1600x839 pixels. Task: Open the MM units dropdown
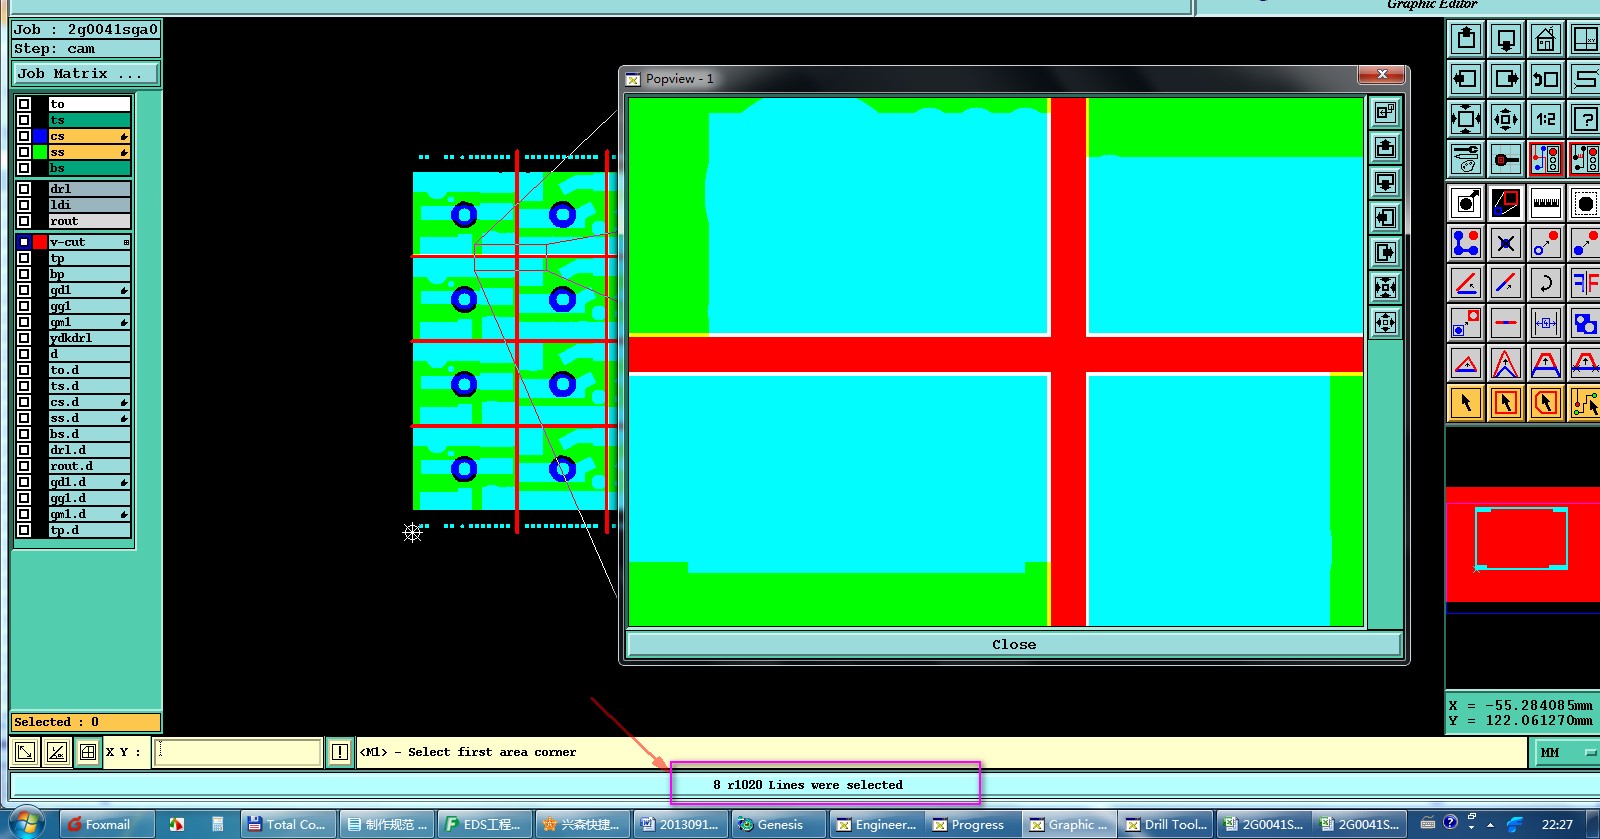[x=1565, y=752]
